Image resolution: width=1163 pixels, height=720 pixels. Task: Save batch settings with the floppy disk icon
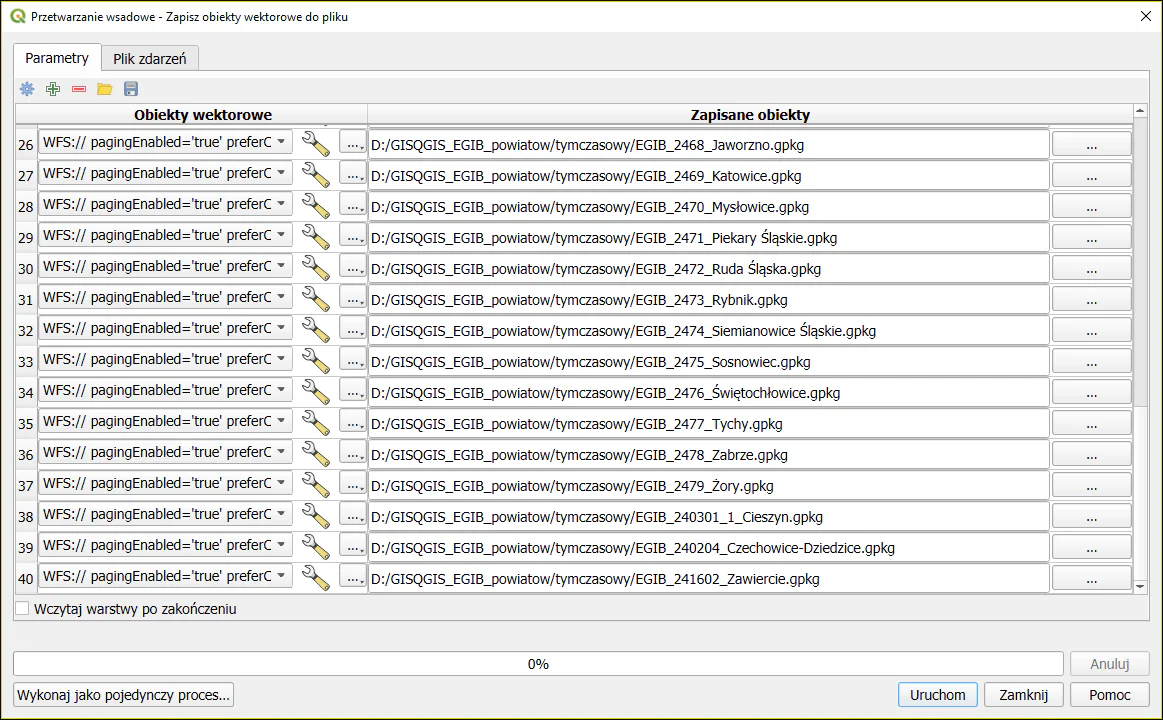coord(131,89)
